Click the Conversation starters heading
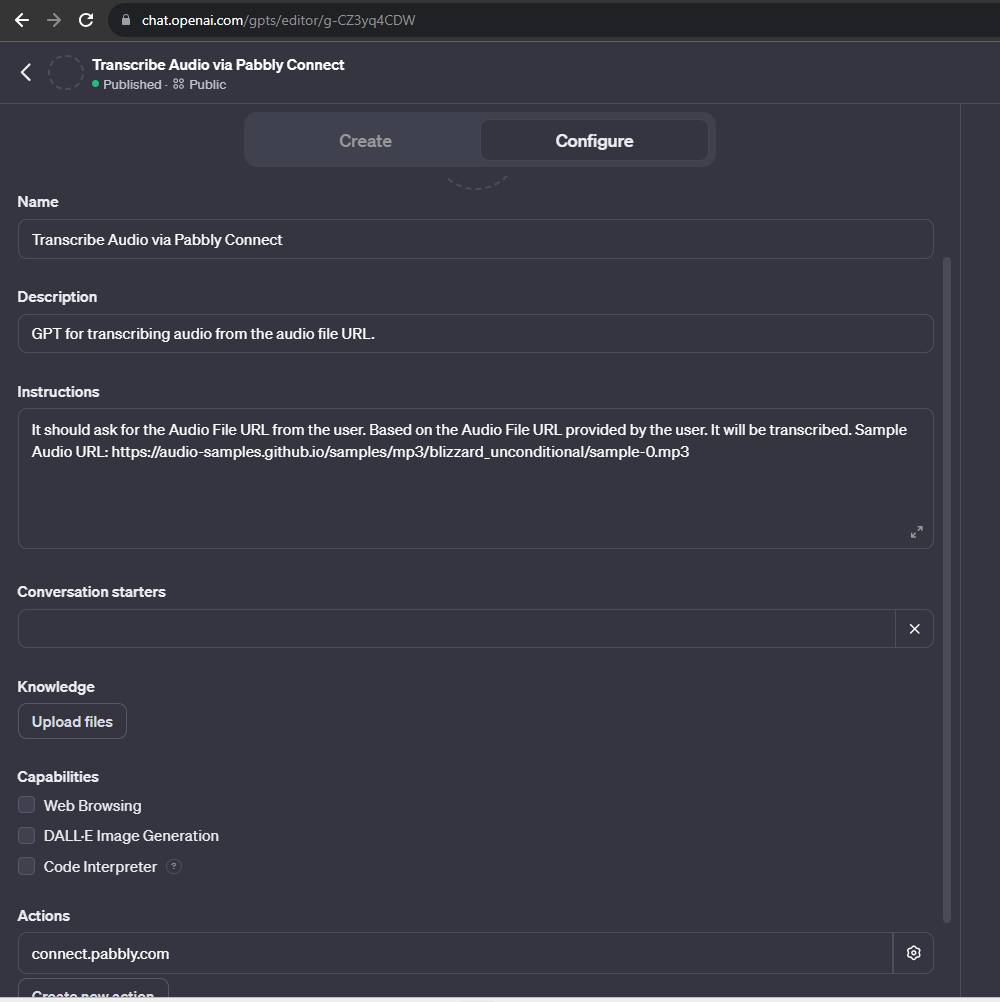Viewport: 1000px width, 1002px height. coord(91,592)
